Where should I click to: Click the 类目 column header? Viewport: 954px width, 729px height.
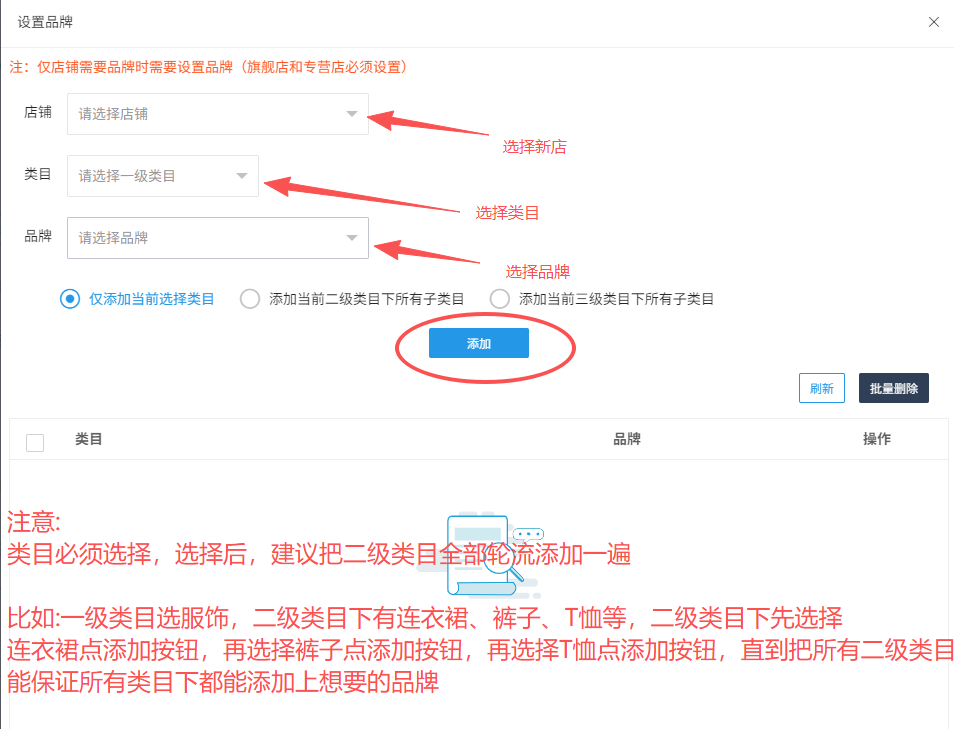tap(89, 439)
